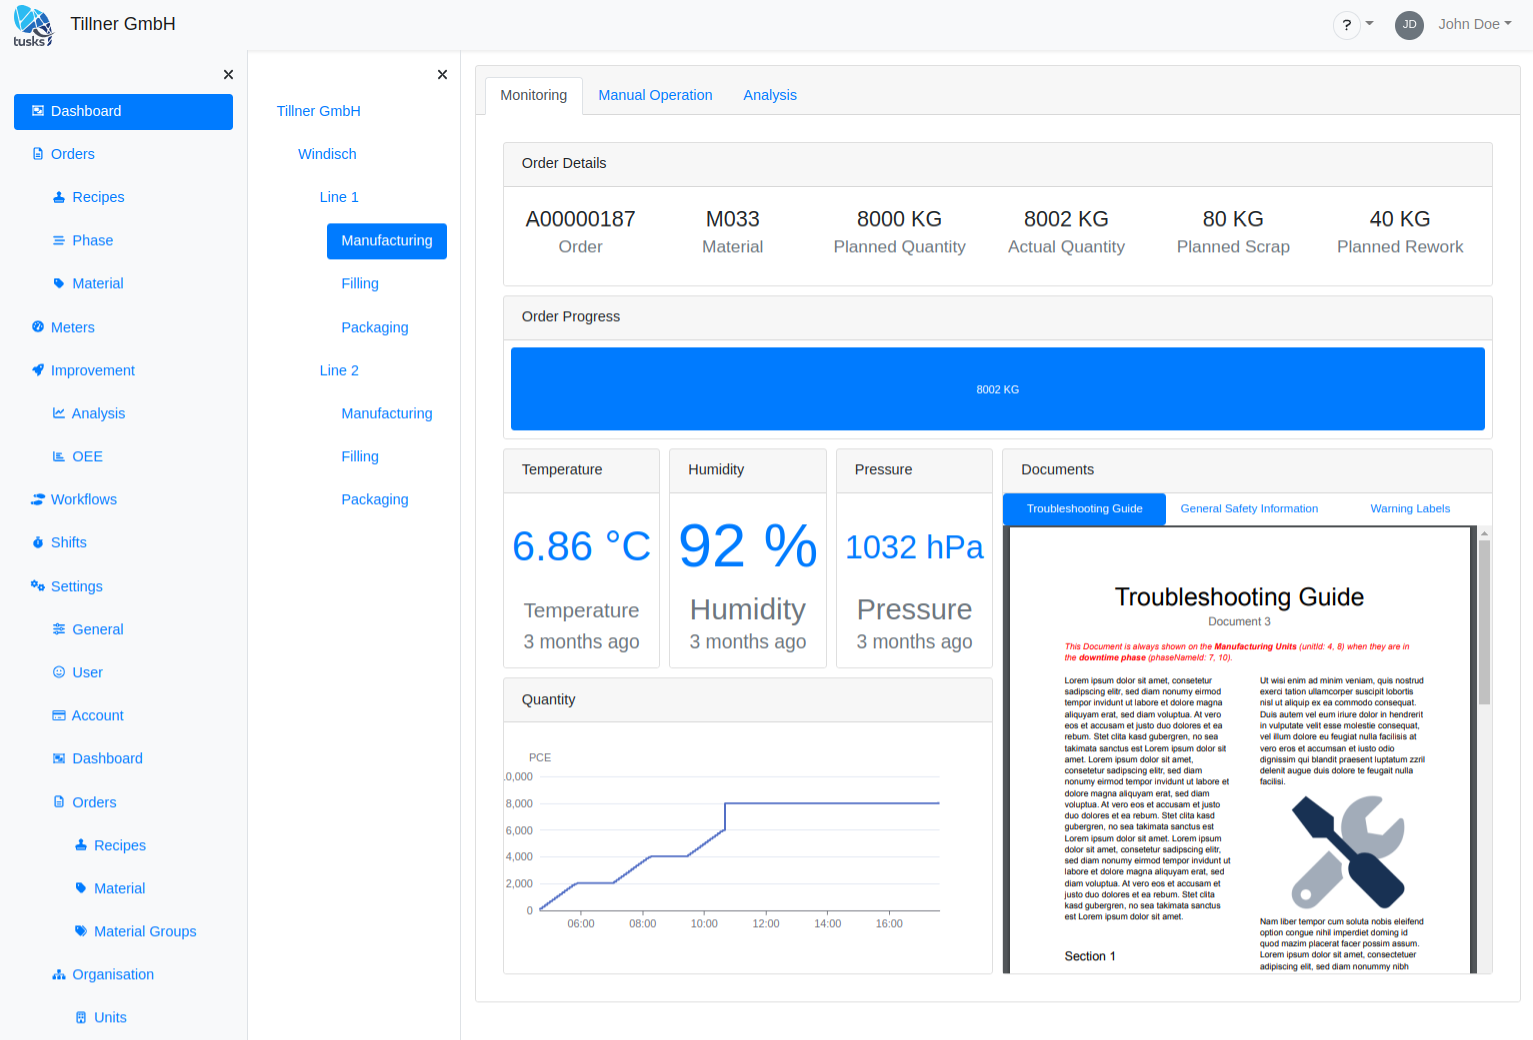
Task: Expand the Line 2 tree node
Action: 339,370
